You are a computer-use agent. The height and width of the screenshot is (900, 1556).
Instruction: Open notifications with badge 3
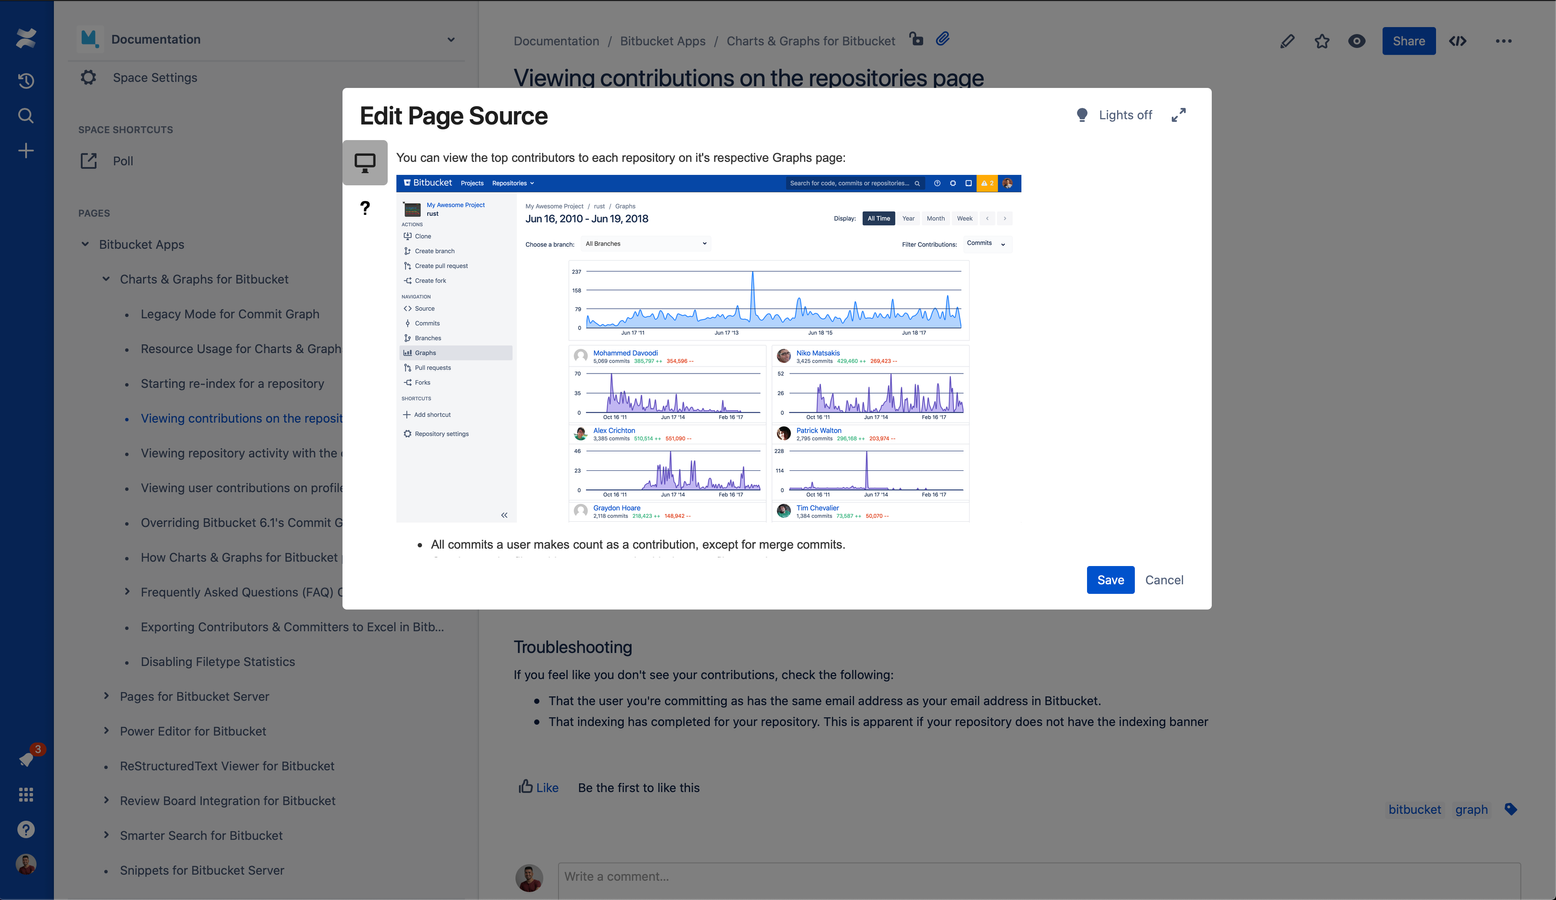point(27,759)
